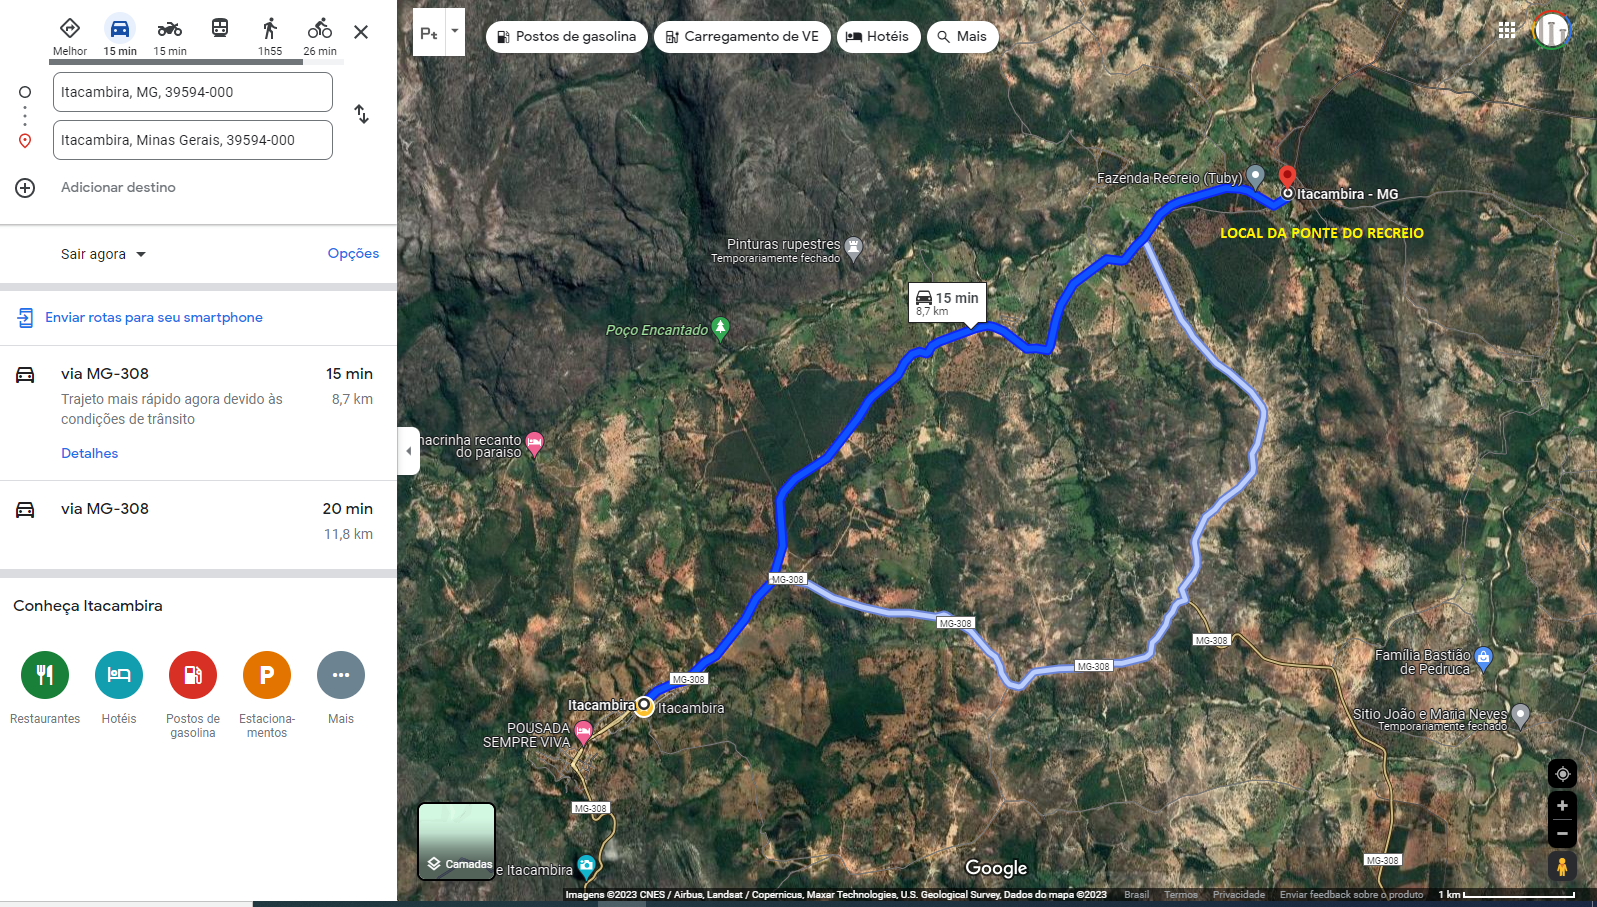This screenshot has width=1597, height=907.
Task: Filter map by Postos de gasolina
Action: click(567, 37)
